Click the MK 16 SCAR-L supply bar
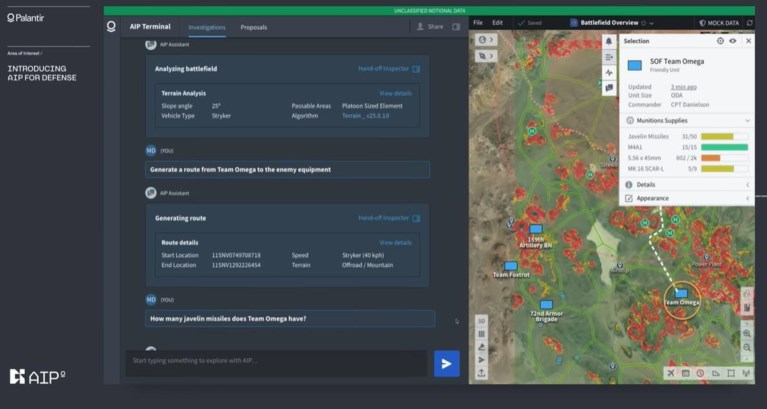 (724, 169)
